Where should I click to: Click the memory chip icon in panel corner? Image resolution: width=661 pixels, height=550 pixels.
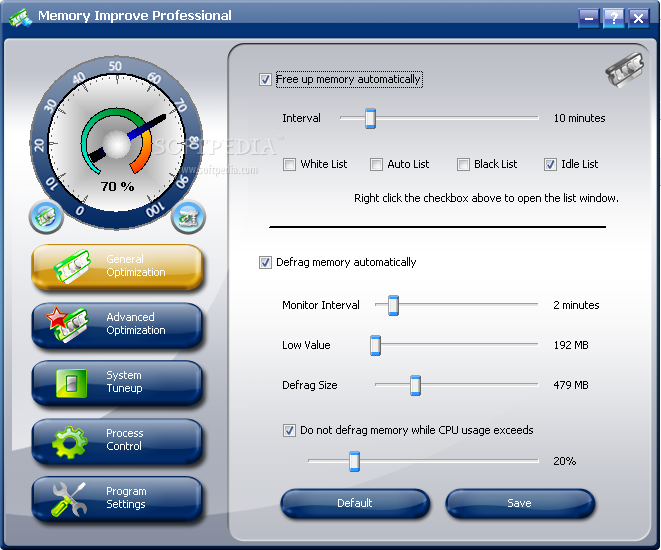coord(625,70)
